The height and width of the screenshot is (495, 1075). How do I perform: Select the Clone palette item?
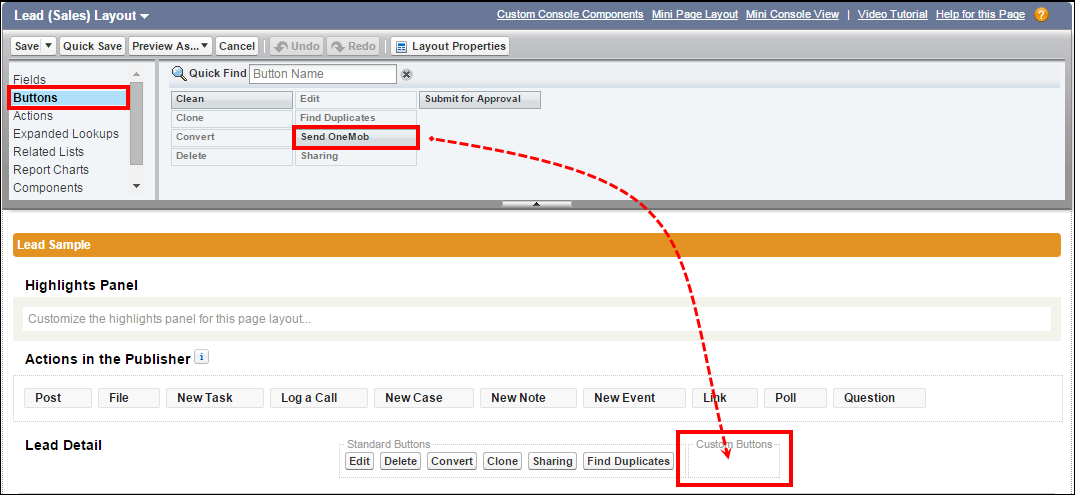(x=232, y=119)
